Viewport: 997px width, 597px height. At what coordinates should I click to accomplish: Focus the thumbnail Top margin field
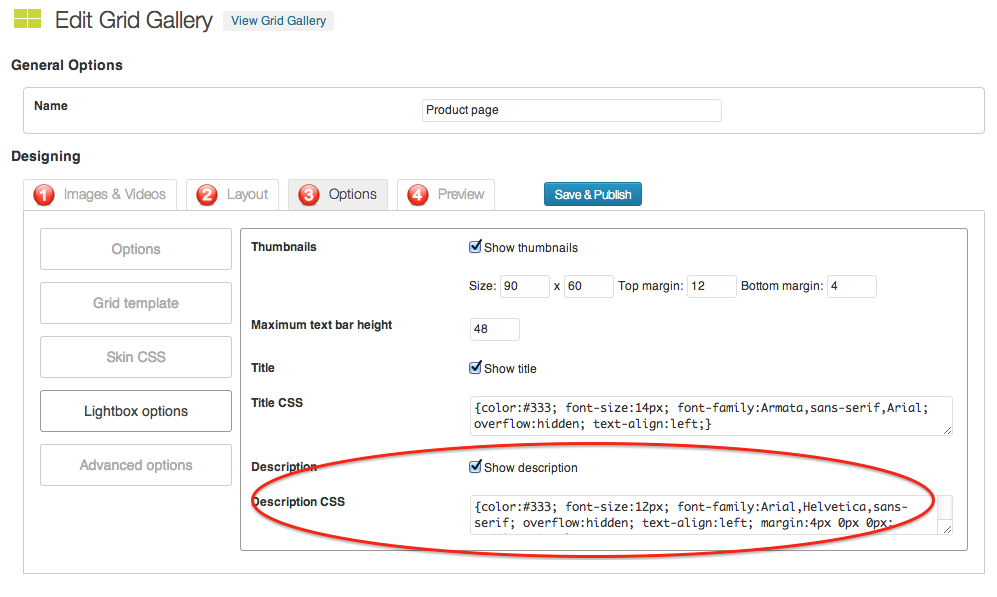coord(711,287)
